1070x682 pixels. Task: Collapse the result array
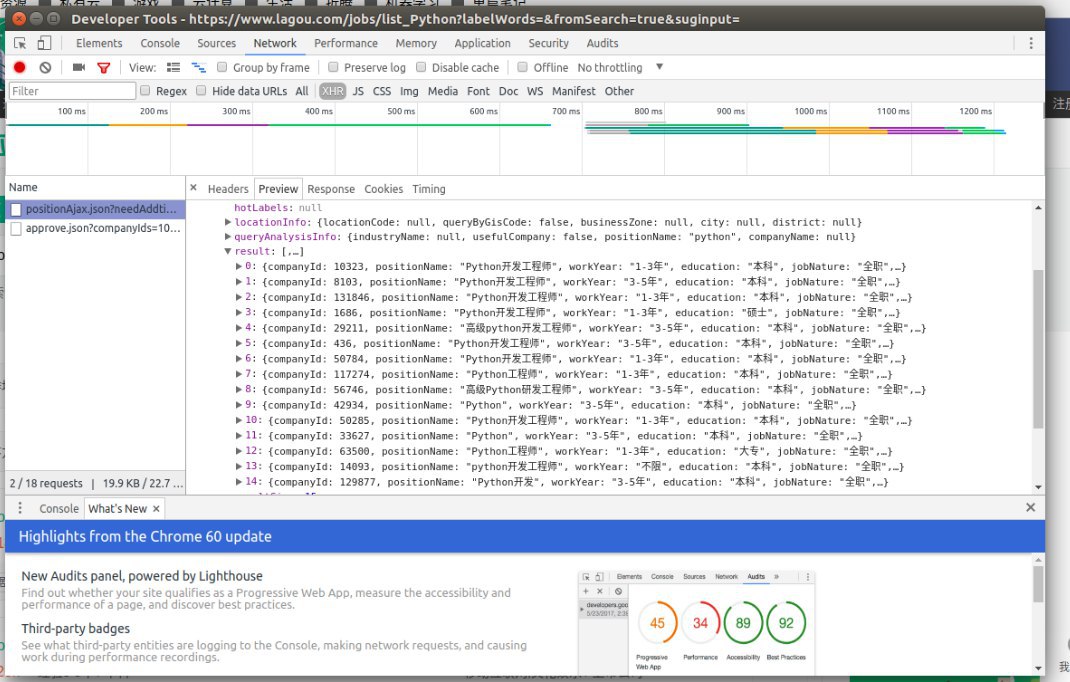[229, 252]
